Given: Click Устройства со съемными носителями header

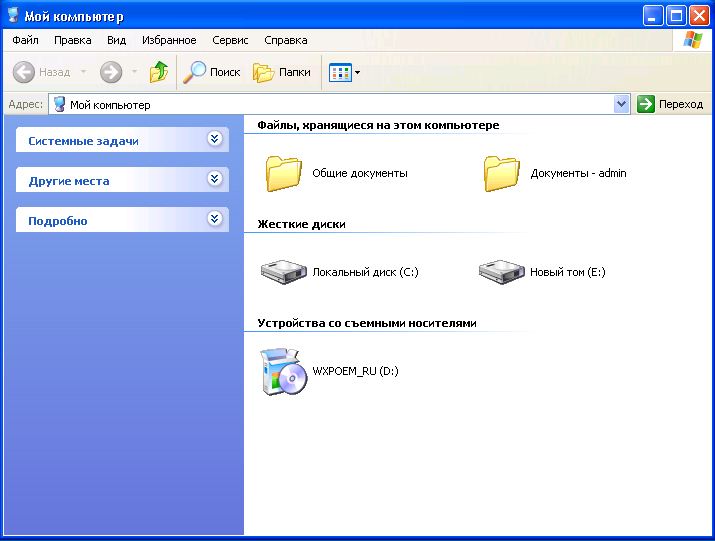Looking at the screenshot, I should [367, 323].
